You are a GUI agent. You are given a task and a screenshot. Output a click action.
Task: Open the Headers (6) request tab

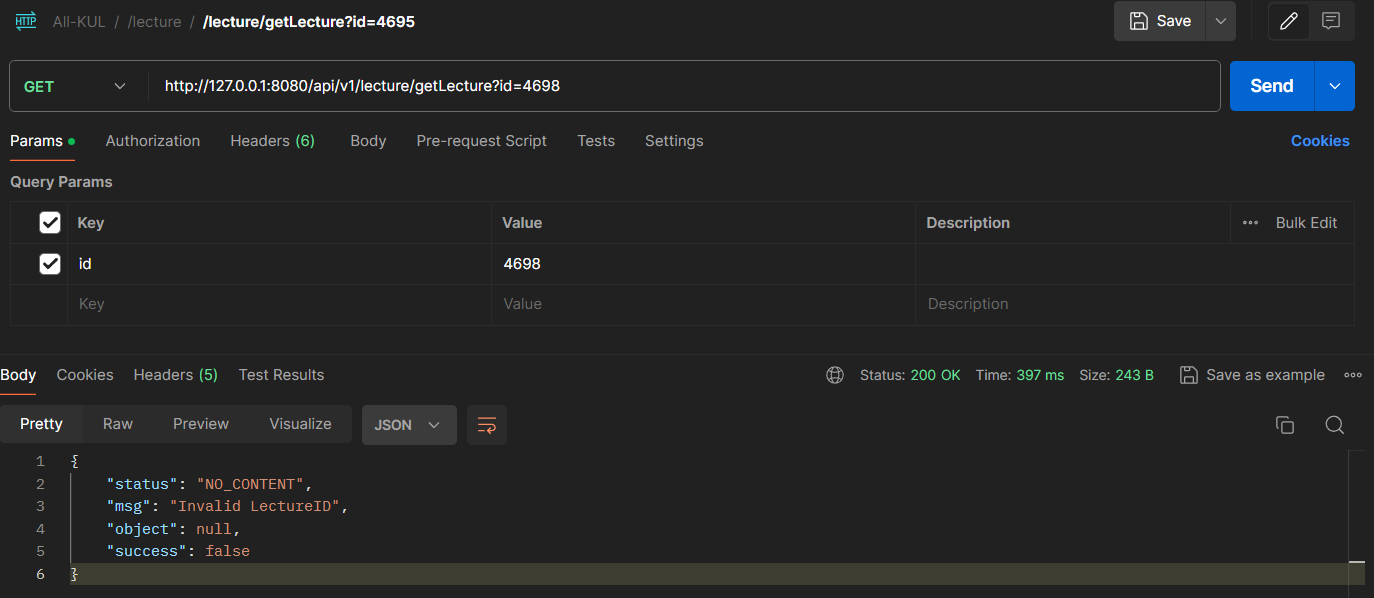click(273, 141)
